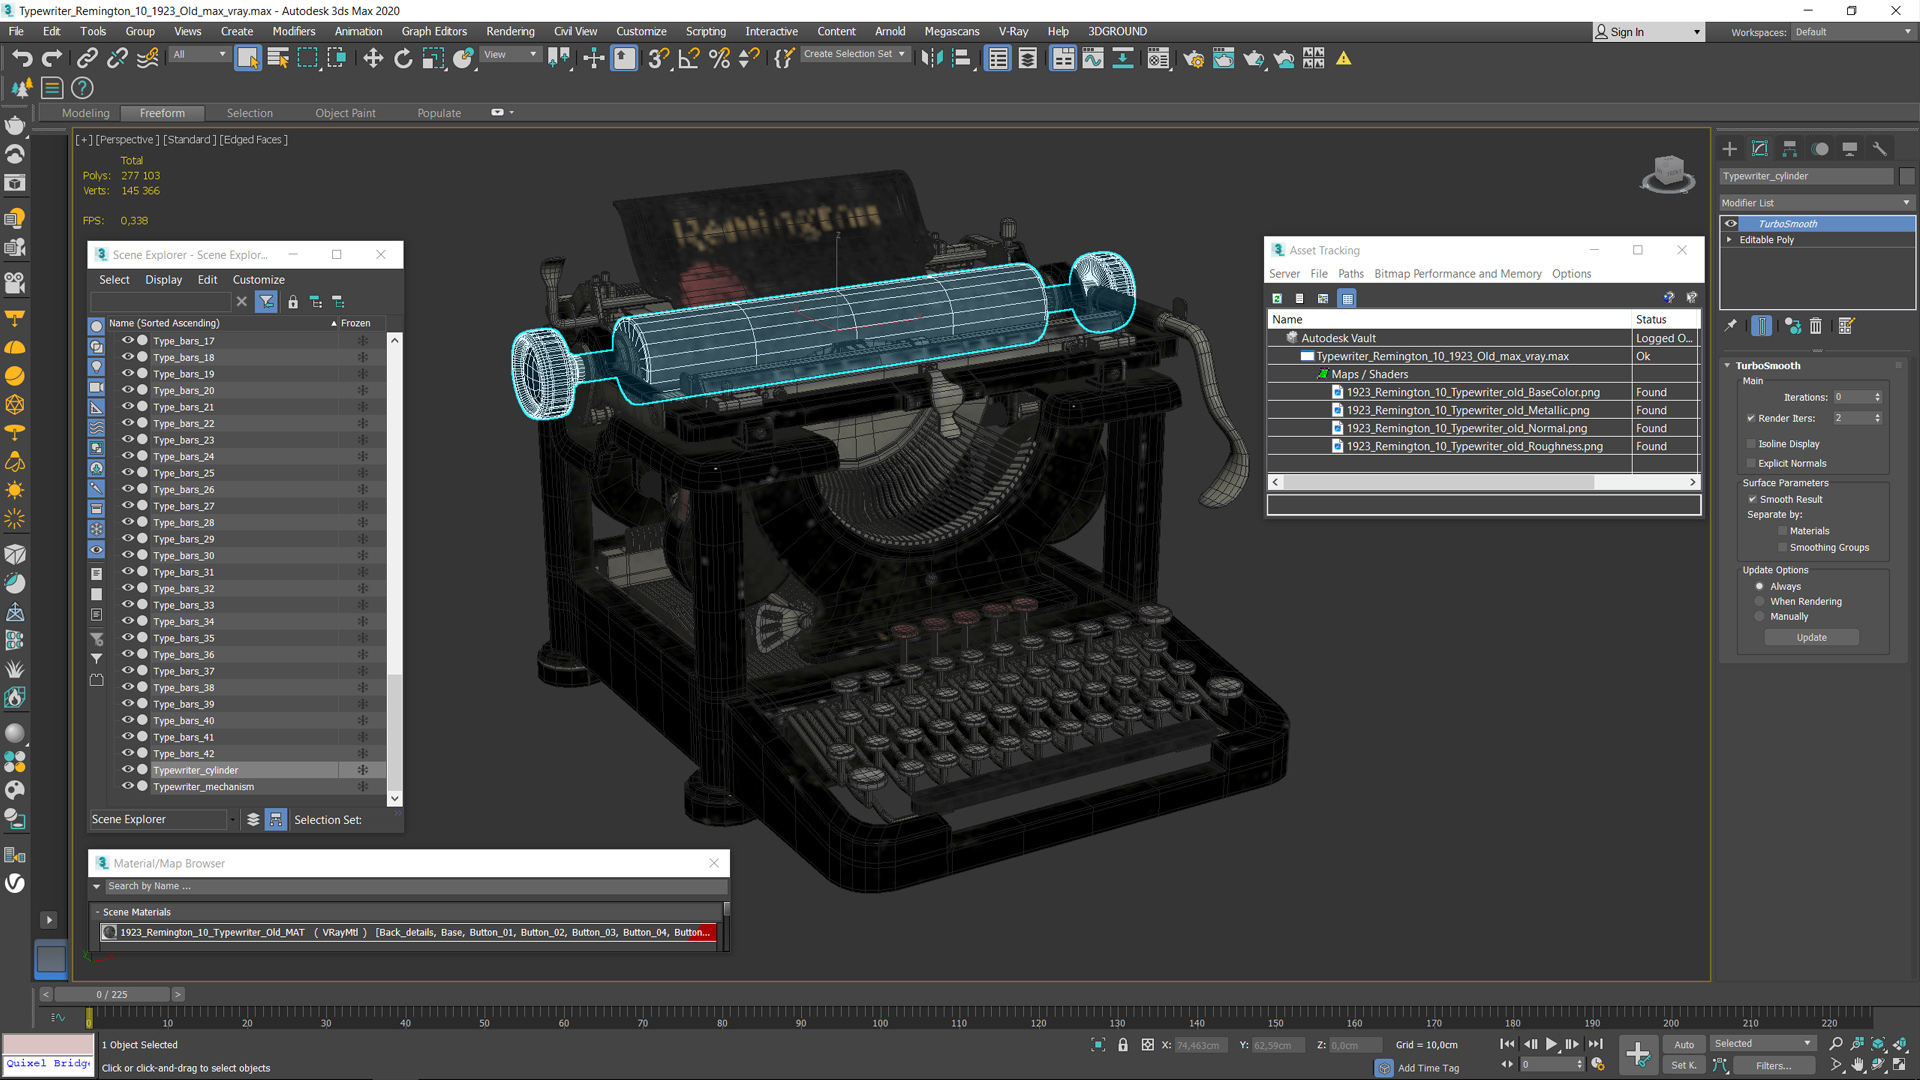Open Asset Tracking Paths menu
Image resolution: width=1920 pixels, height=1080 pixels.
pos(1351,273)
